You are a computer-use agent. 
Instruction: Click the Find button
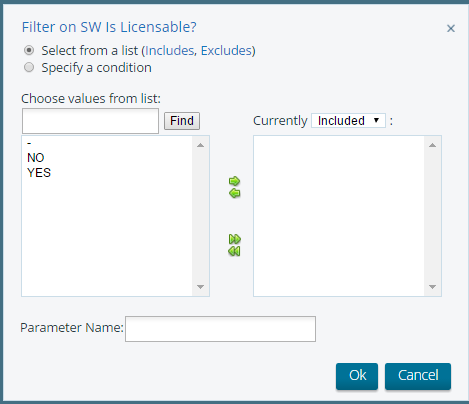pos(182,121)
